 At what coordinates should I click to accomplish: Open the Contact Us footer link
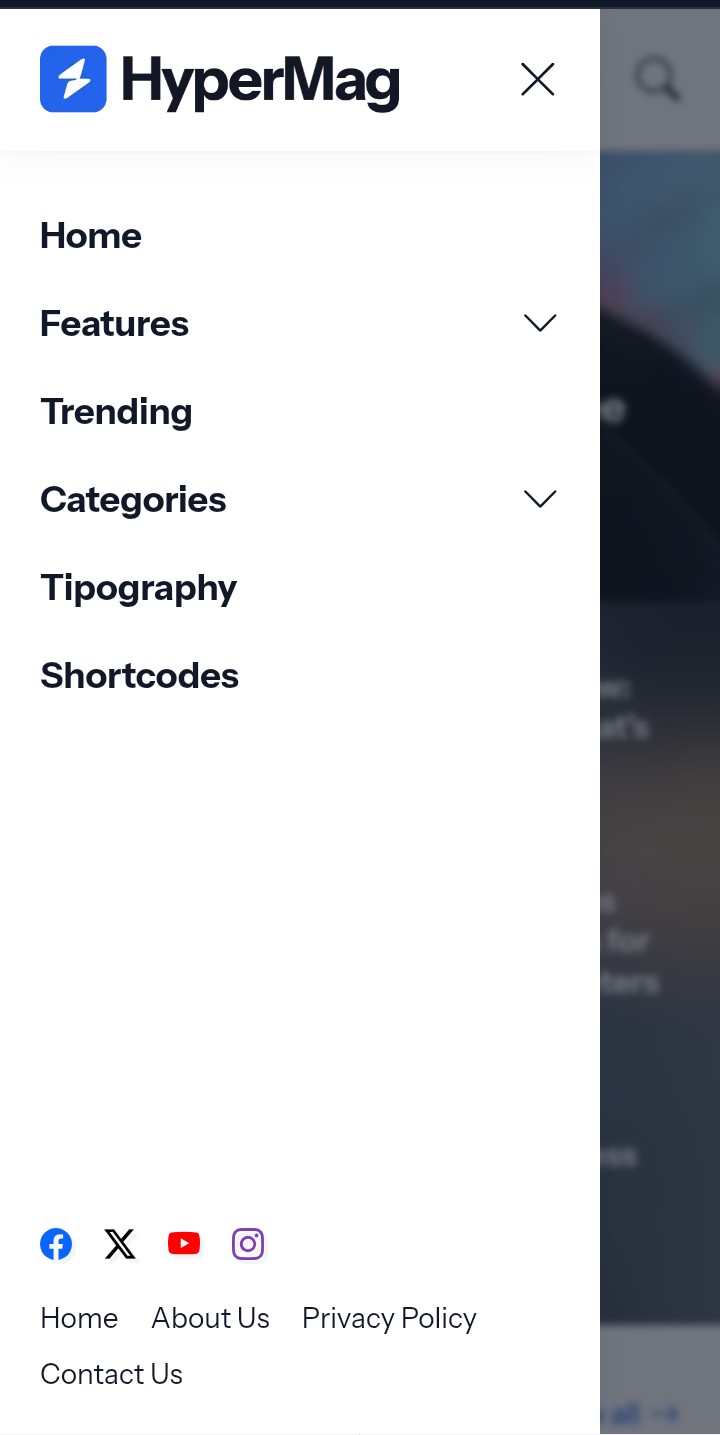111,1374
